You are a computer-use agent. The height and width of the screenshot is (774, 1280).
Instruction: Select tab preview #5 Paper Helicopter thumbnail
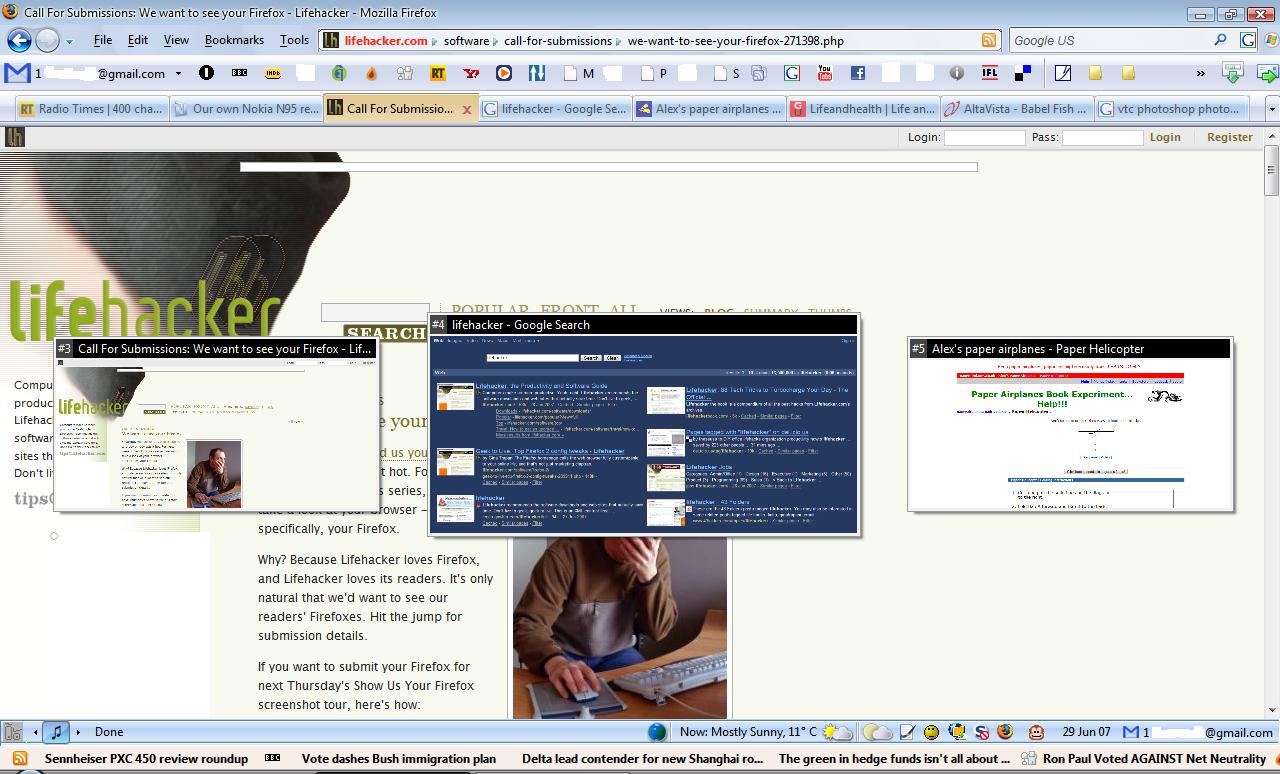(1070, 424)
